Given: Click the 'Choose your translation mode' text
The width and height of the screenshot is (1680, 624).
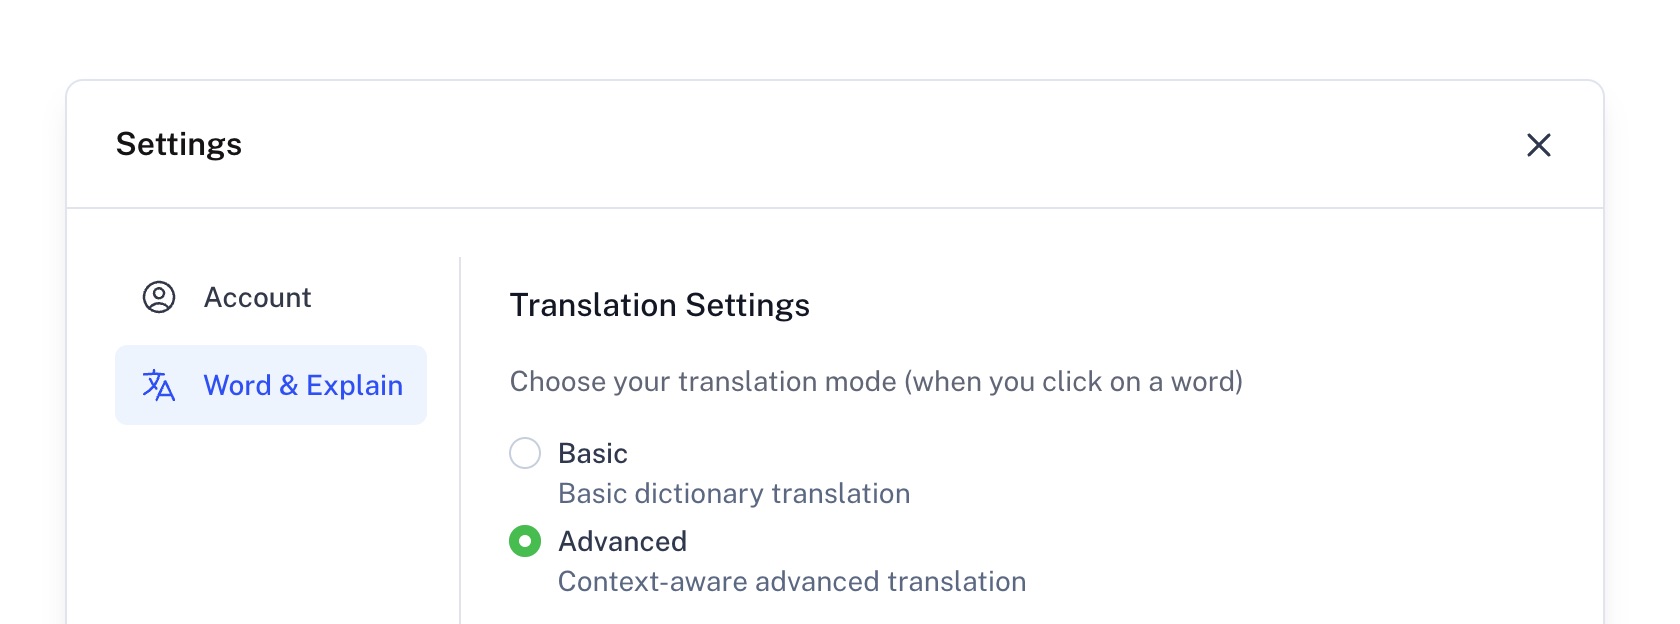Looking at the screenshot, I should (876, 381).
